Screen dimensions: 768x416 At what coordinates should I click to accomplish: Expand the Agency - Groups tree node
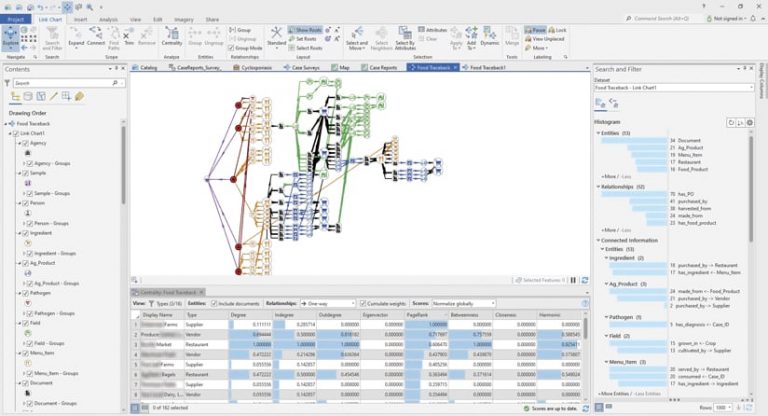pyautogui.click(x=24, y=163)
